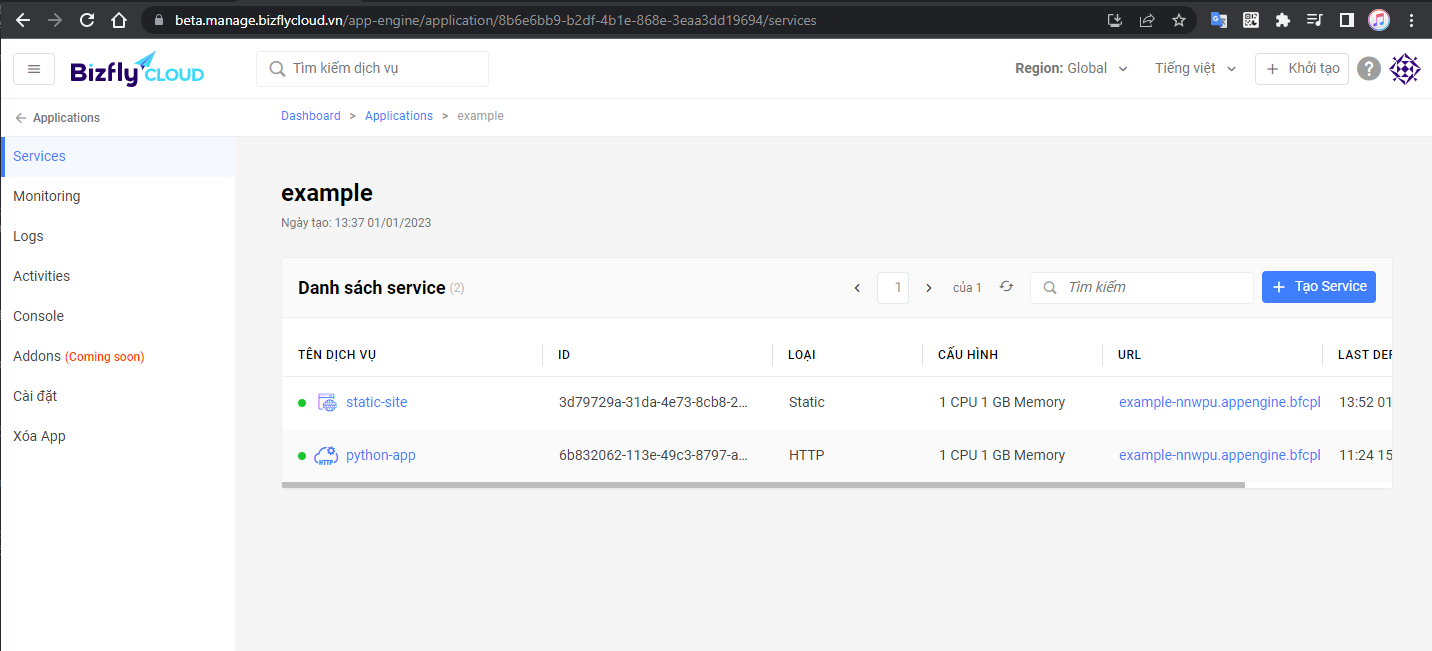Open the python-app service link

click(380, 455)
